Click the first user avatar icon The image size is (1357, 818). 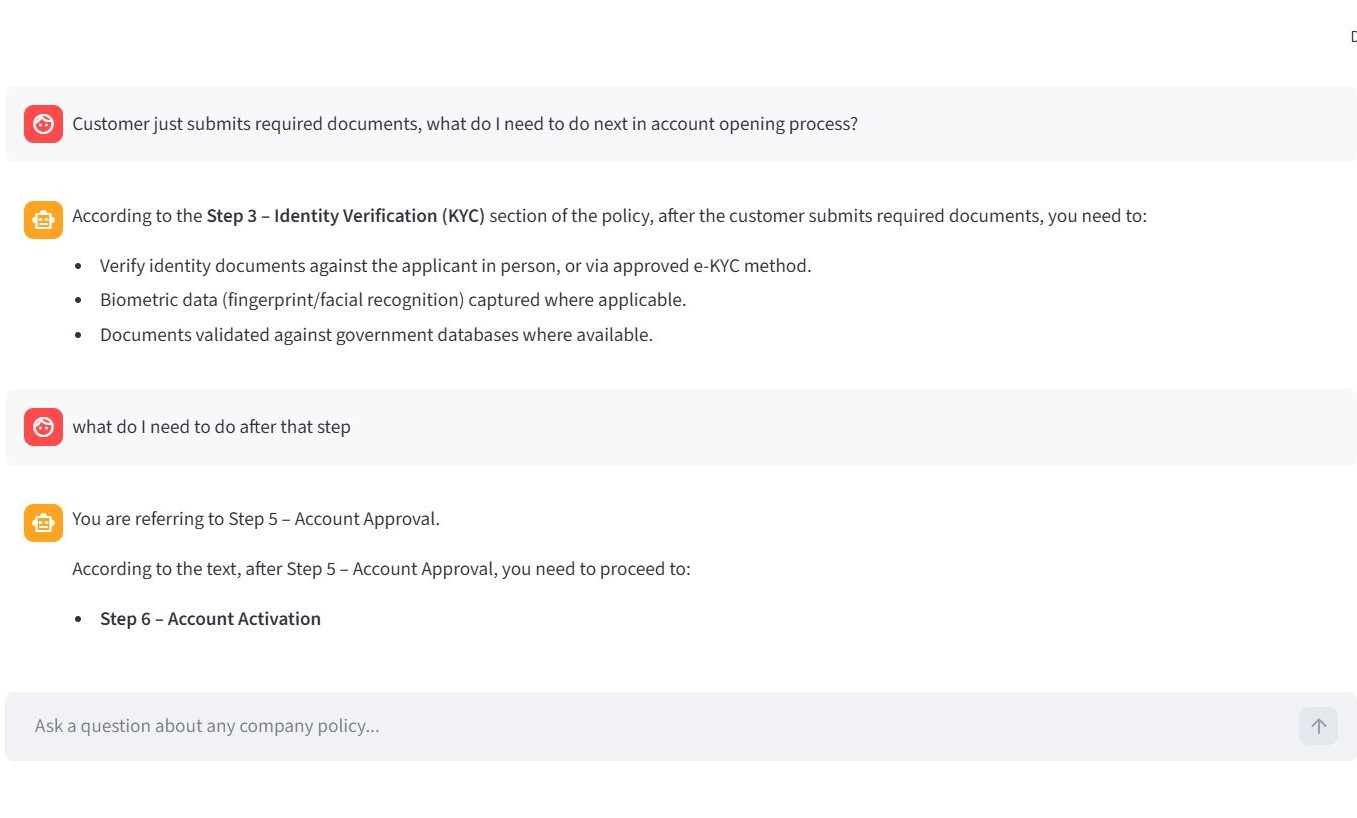[x=43, y=124]
